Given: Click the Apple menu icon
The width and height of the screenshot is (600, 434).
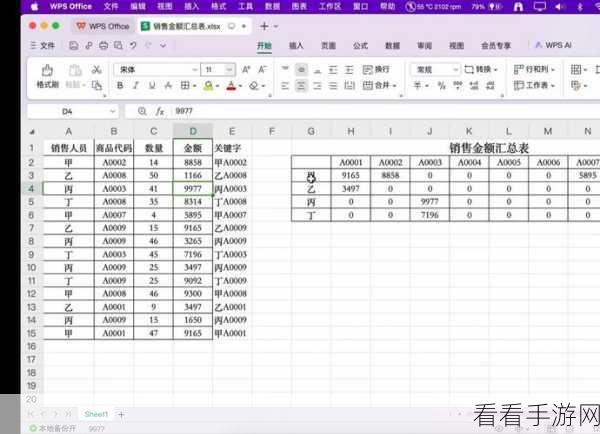Looking at the screenshot, I should (34, 7).
